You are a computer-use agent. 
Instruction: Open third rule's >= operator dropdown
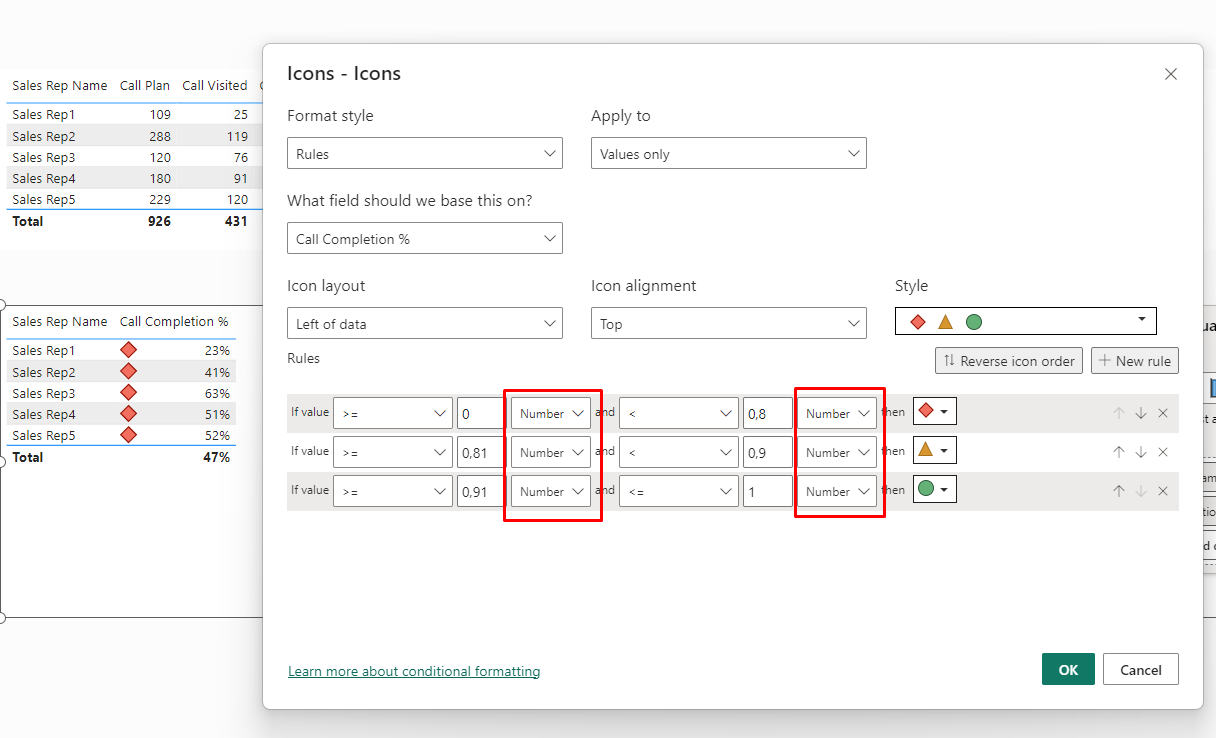click(393, 491)
